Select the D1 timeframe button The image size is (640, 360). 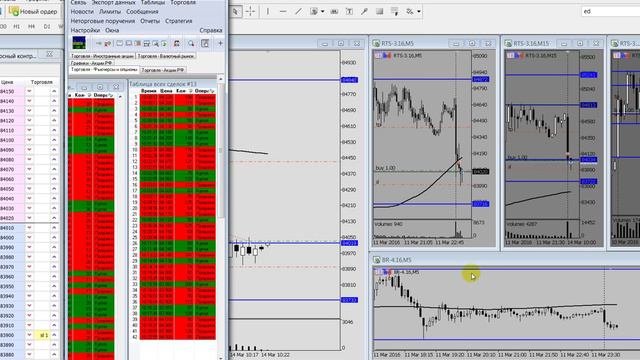[x=47, y=27]
